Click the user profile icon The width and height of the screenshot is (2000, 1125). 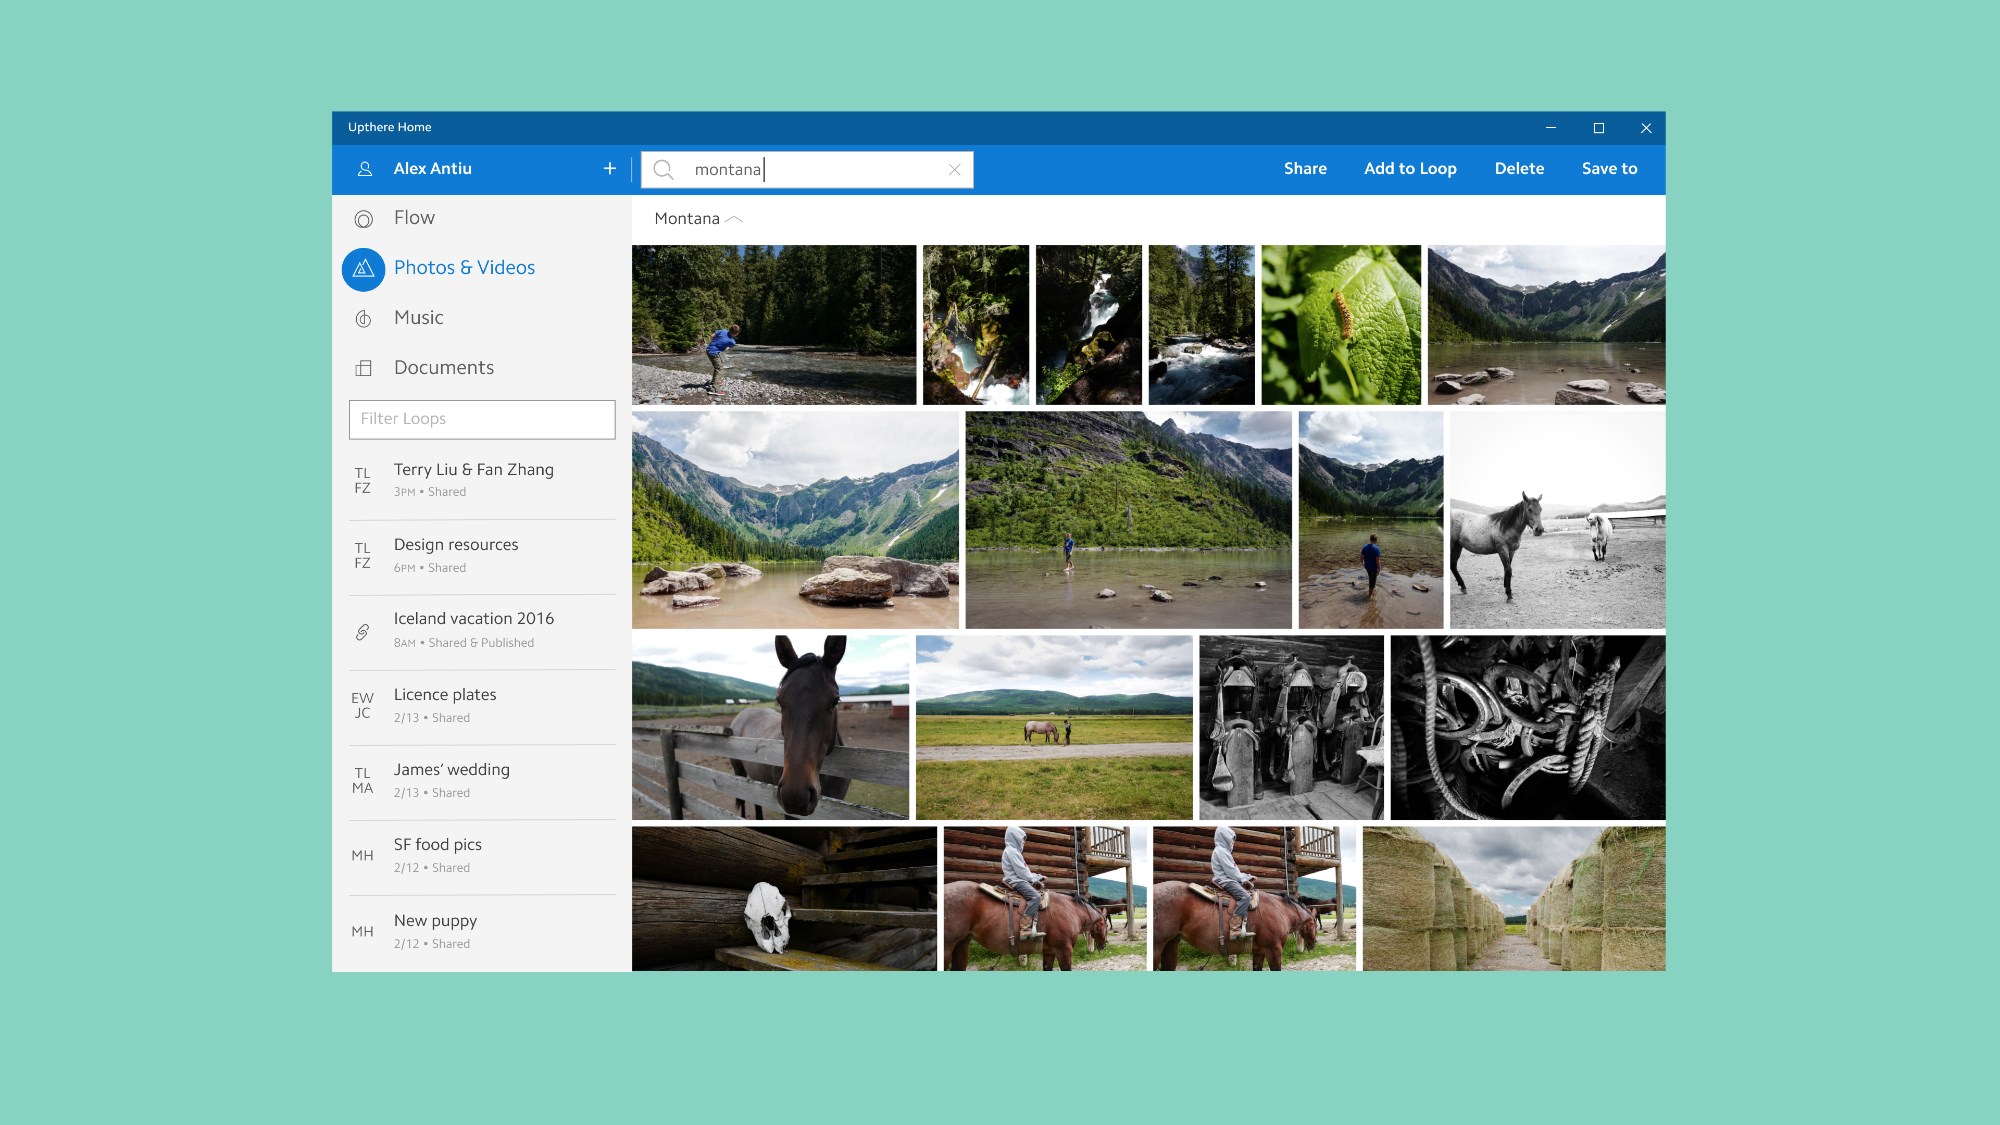(365, 169)
